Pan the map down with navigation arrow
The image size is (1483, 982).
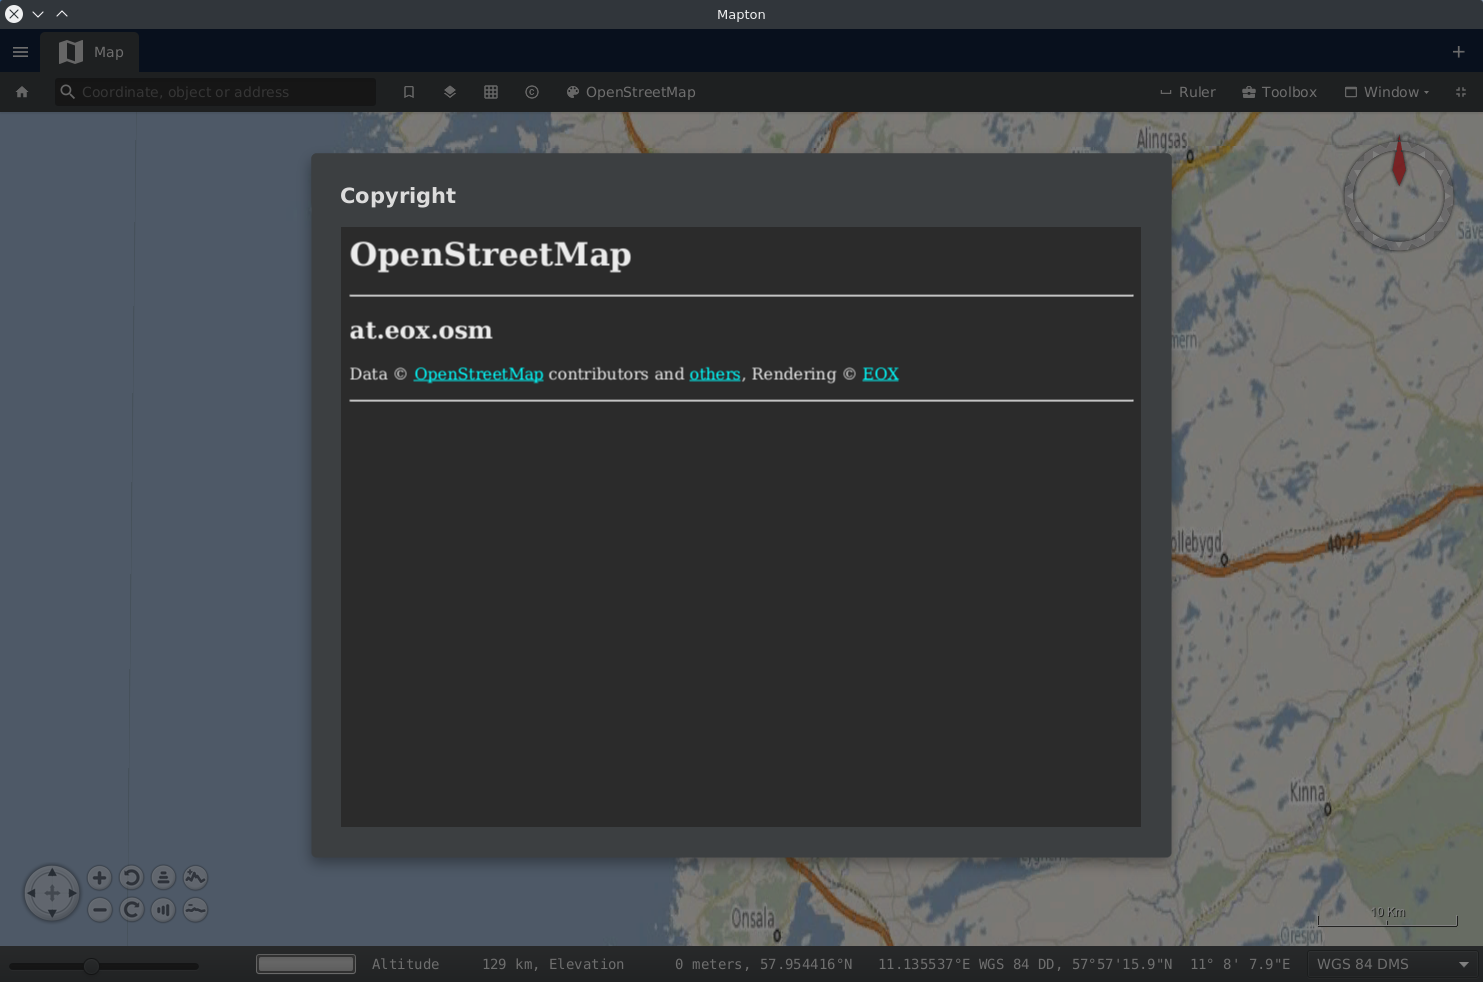point(52,913)
